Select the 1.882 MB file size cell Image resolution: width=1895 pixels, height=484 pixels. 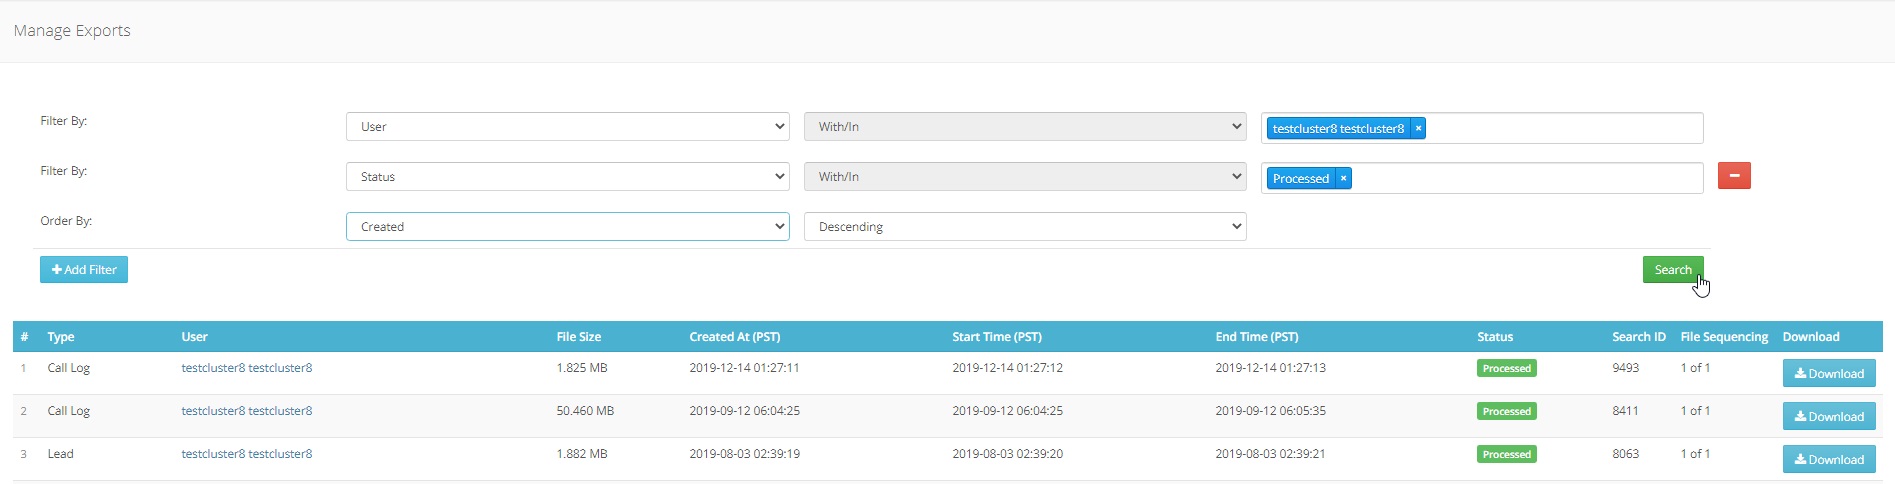point(582,454)
